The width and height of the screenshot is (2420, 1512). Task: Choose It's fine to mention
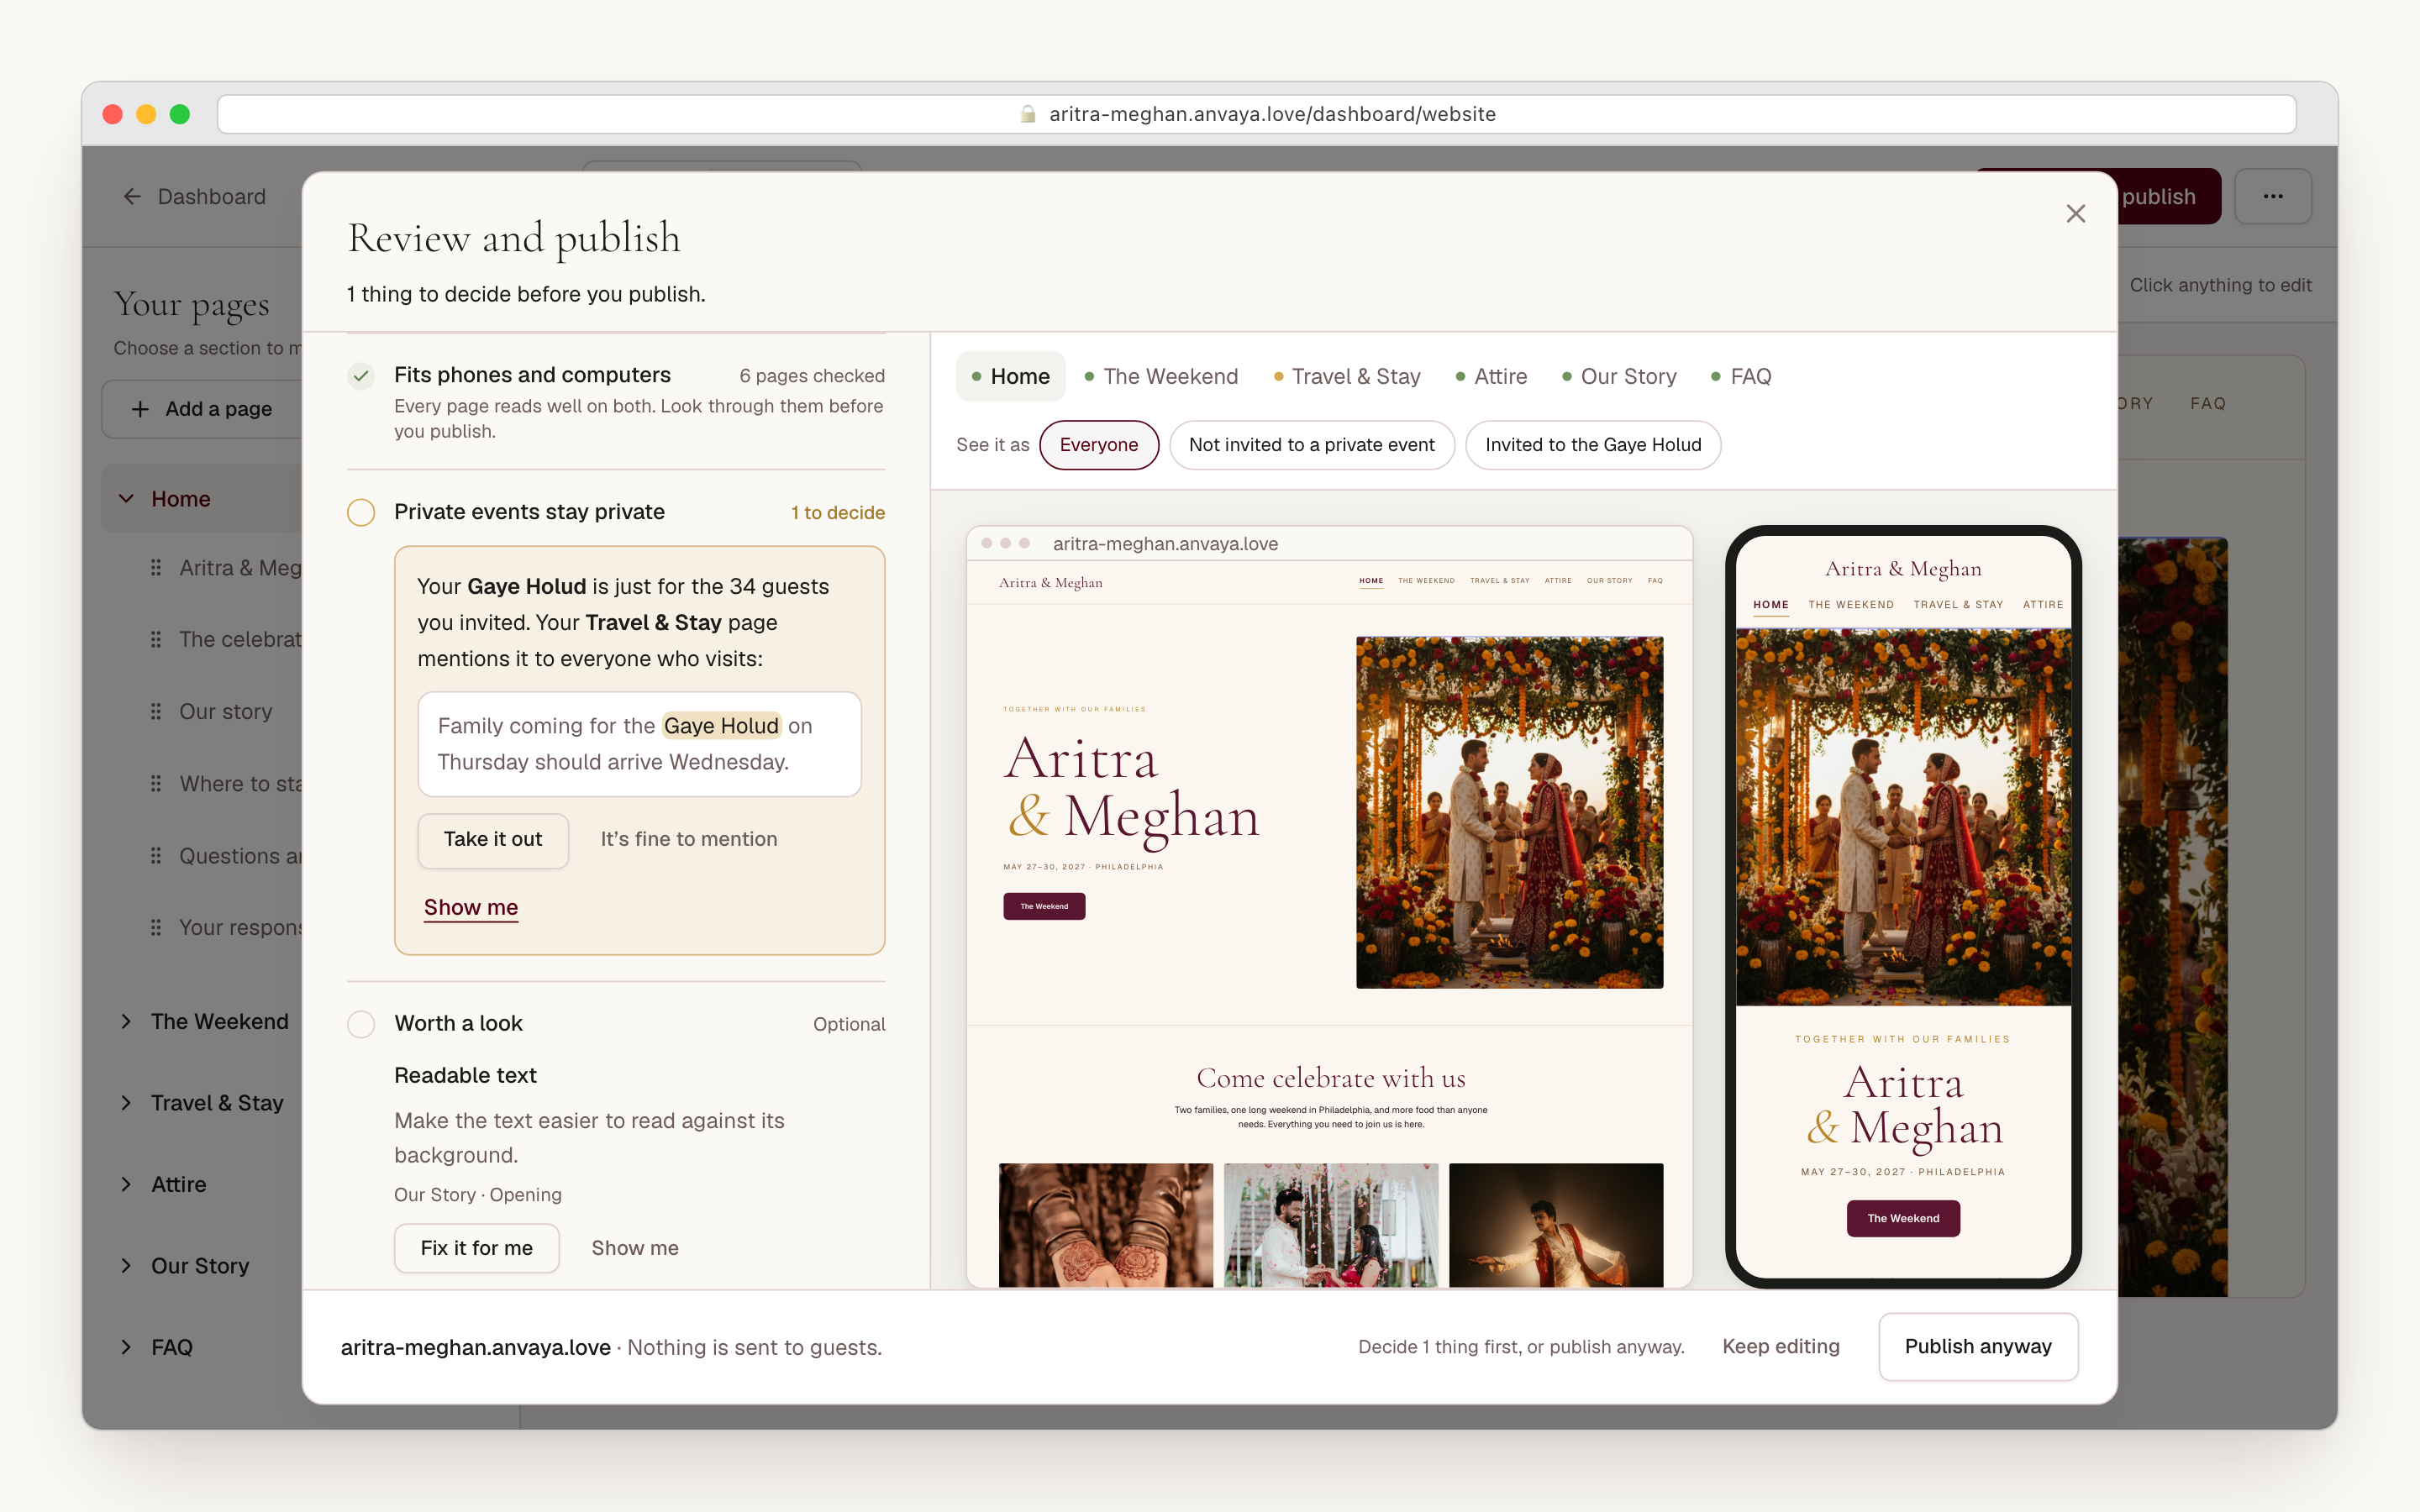point(689,840)
